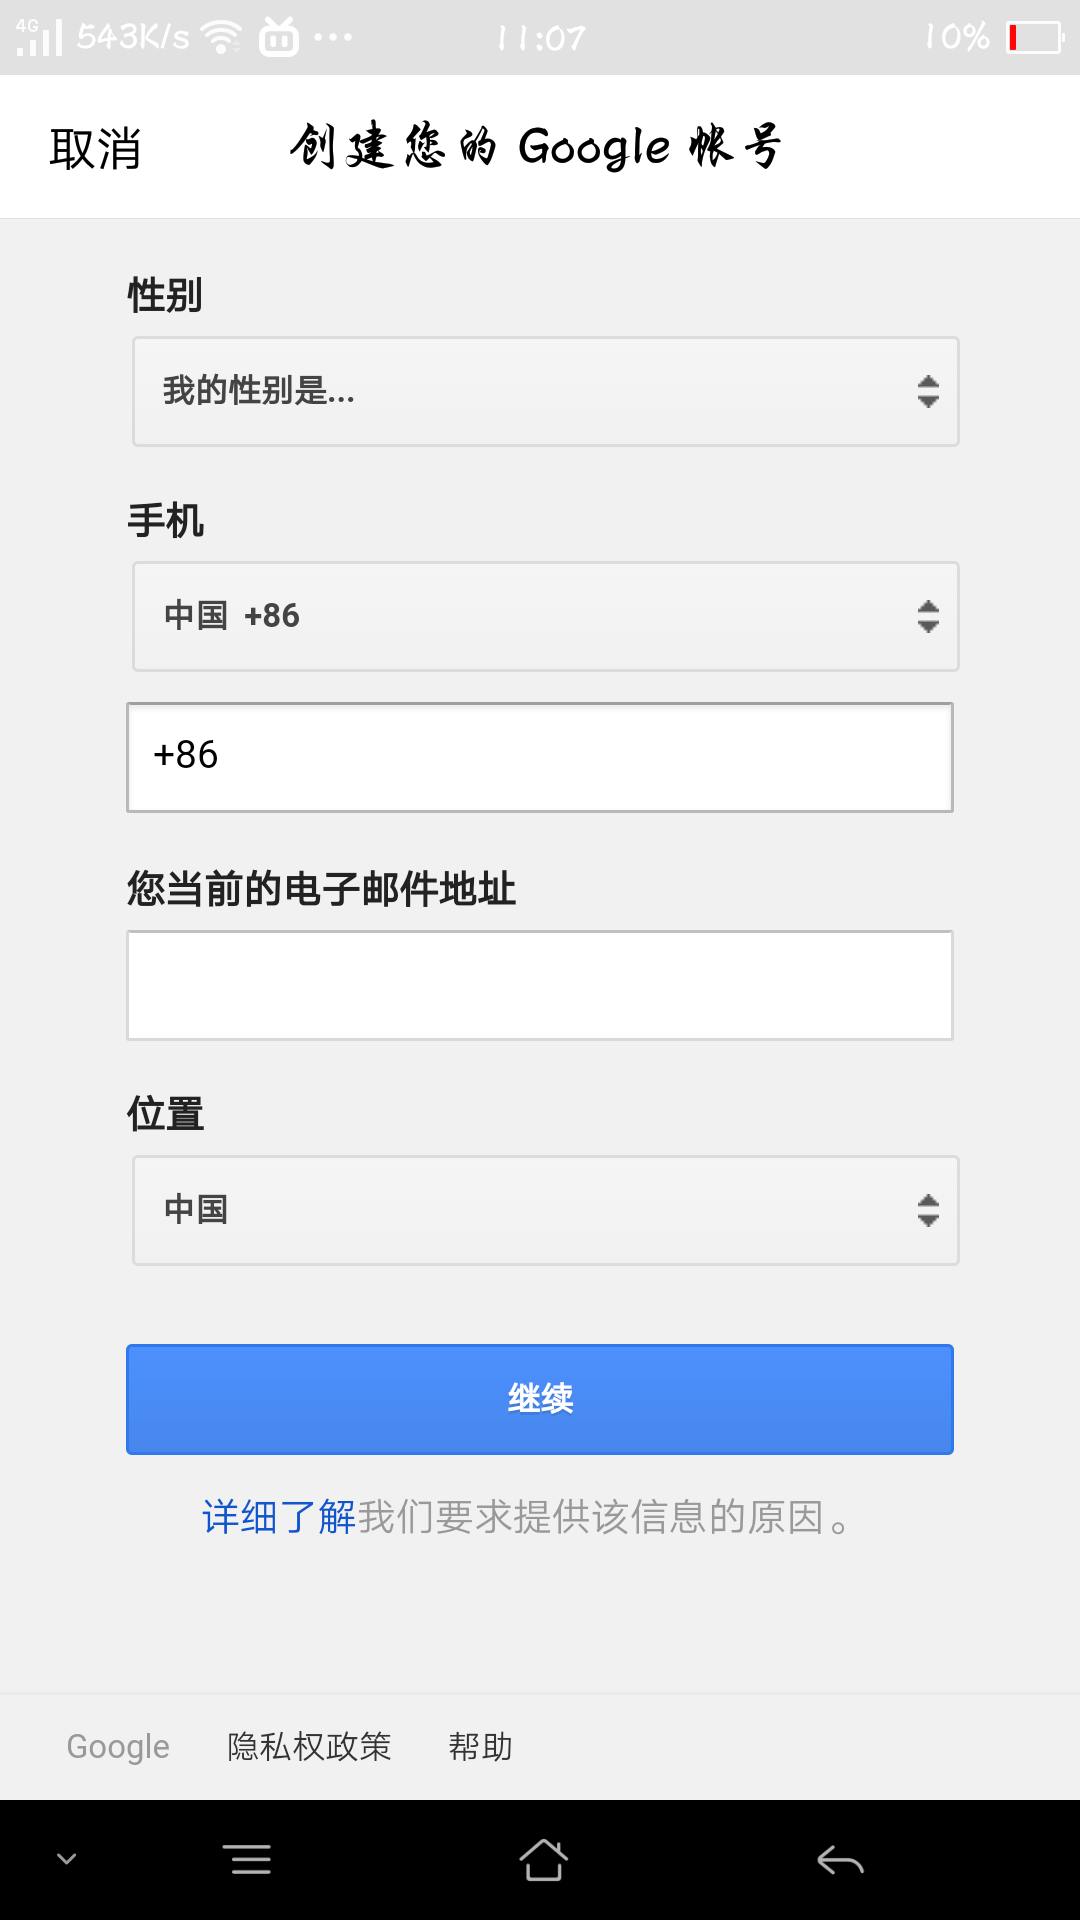Viewport: 1080px width, 1920px height.
Task: Click the 取消 cancel button
Action: click(x=95, y=149)
